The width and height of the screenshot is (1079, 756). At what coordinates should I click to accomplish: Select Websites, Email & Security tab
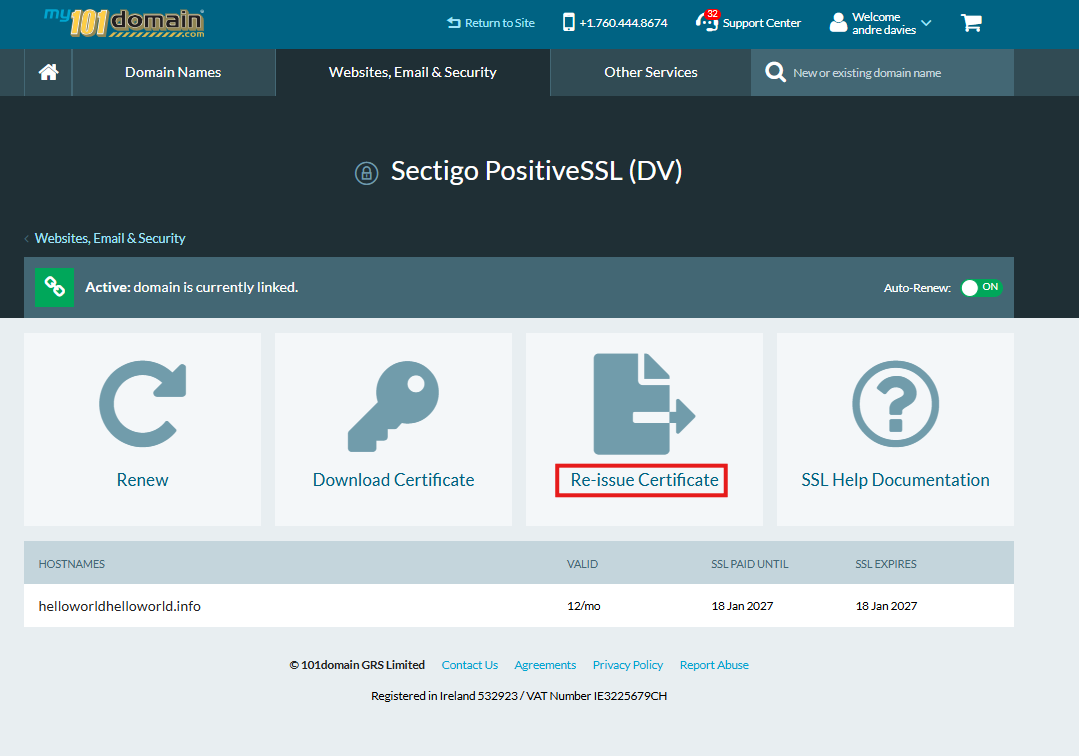click(x=412, y=72)
